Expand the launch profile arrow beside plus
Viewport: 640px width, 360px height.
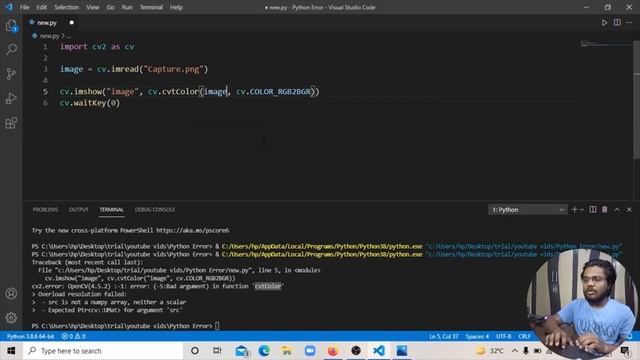click(x=582, y=210)
